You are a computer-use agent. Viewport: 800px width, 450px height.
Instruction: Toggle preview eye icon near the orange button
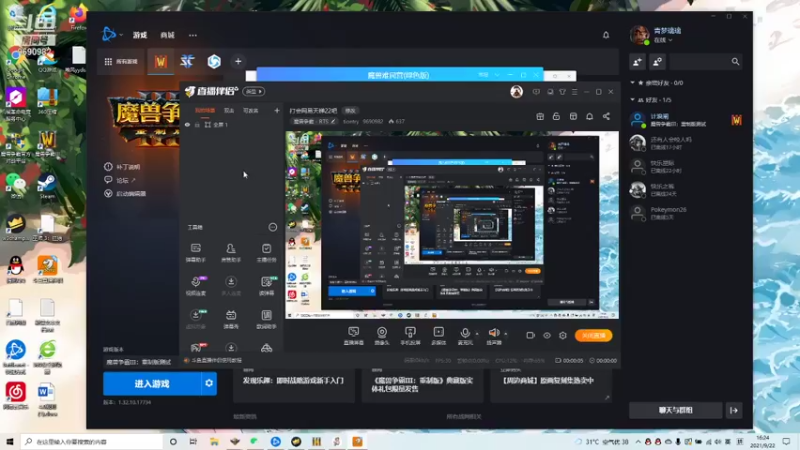(x=547, y=335)
